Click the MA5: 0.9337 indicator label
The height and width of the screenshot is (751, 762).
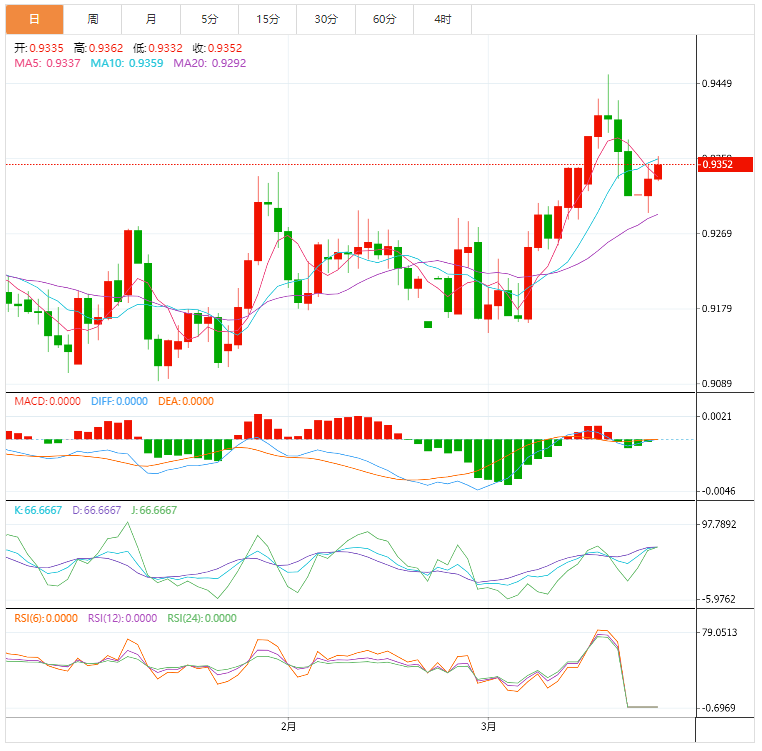tap(47, 63)
